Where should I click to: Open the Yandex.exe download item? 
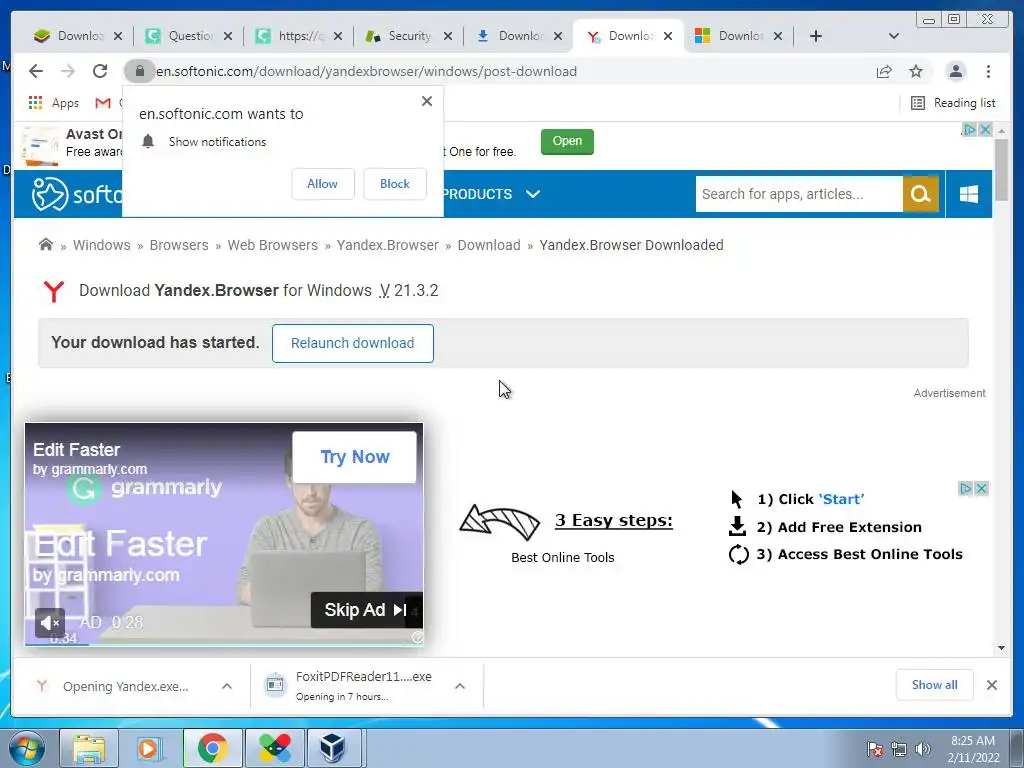point(124,686)
